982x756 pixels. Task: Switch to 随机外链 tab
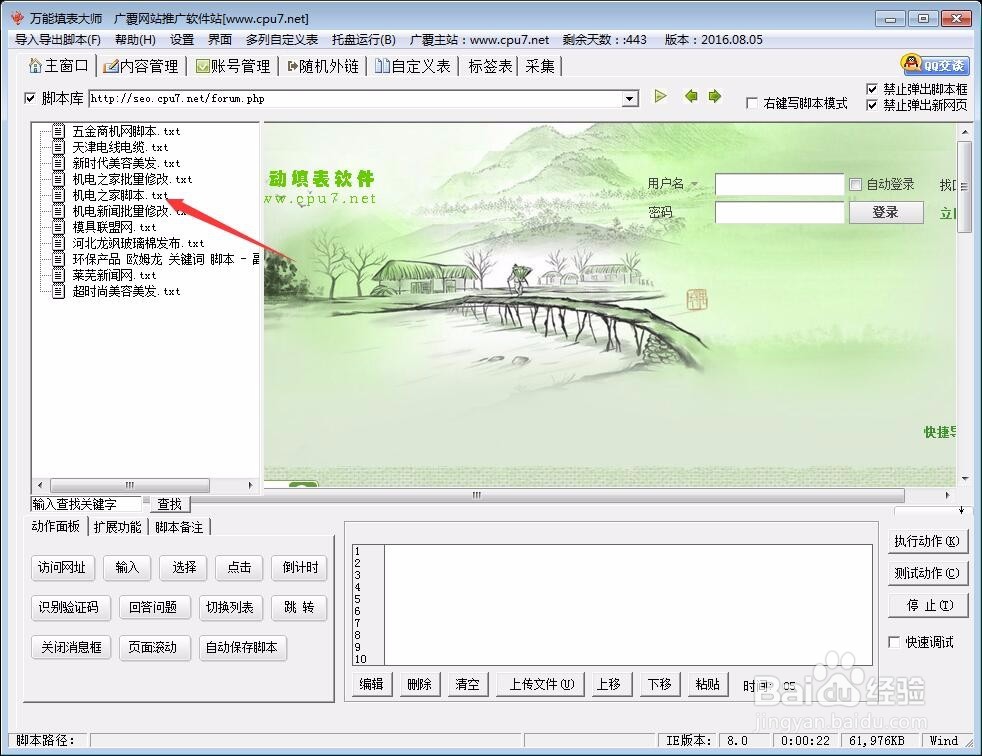[323, 66]
